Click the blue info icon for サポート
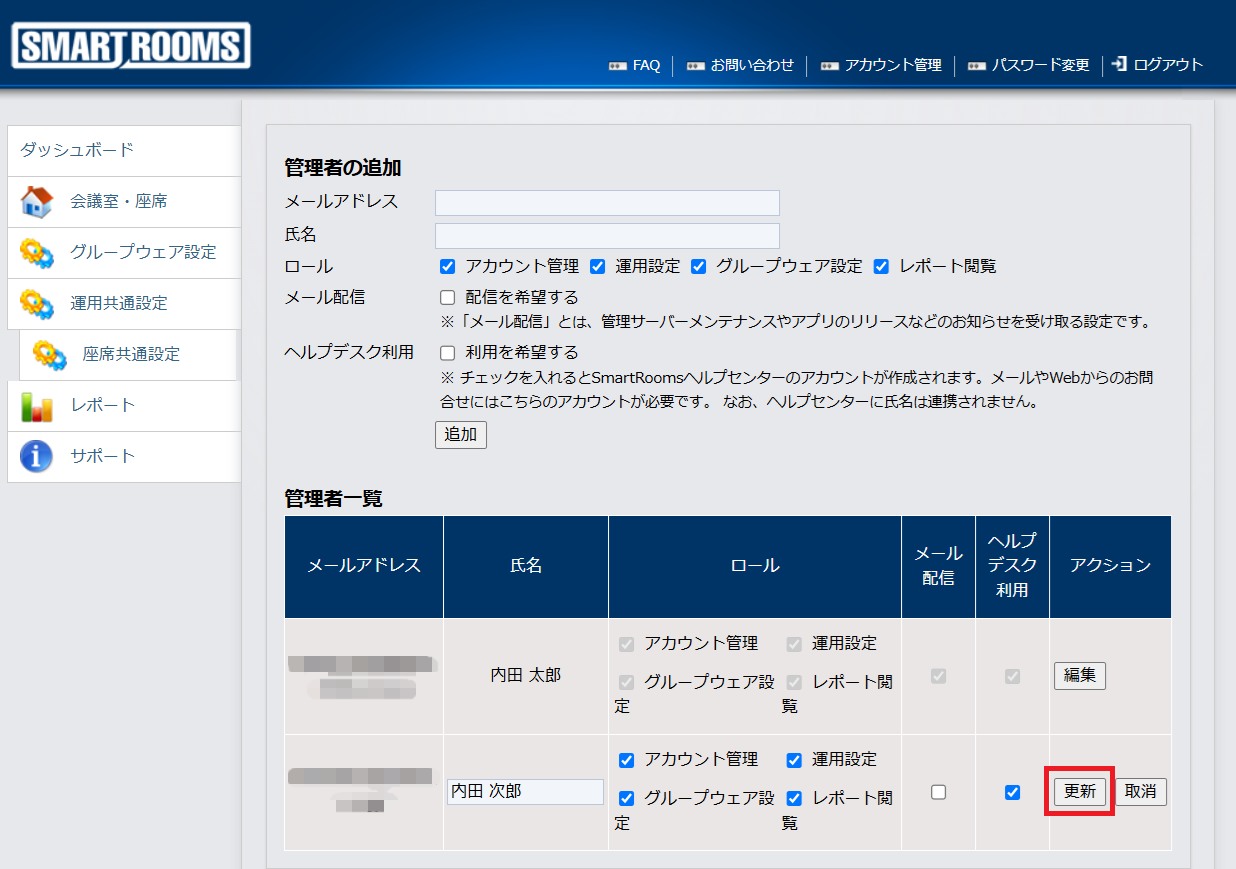The width and height of the screenshot is (1236, 869). pyautogui.click(x=37, y=457)
